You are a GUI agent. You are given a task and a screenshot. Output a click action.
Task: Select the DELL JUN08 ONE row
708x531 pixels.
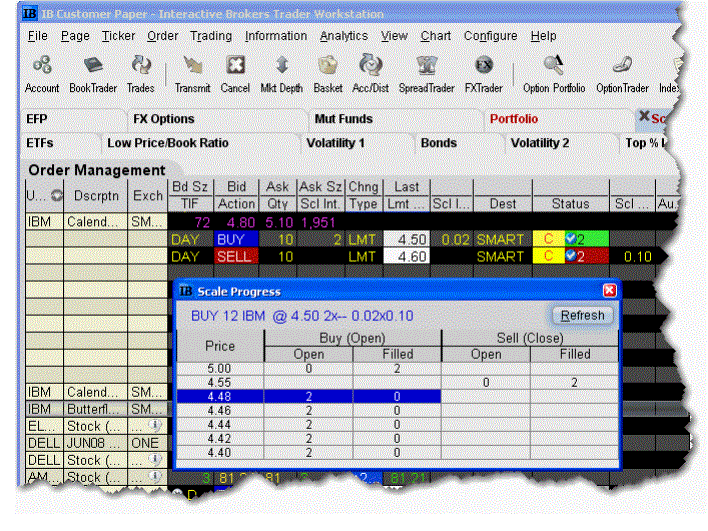click(x=96, y=443)
